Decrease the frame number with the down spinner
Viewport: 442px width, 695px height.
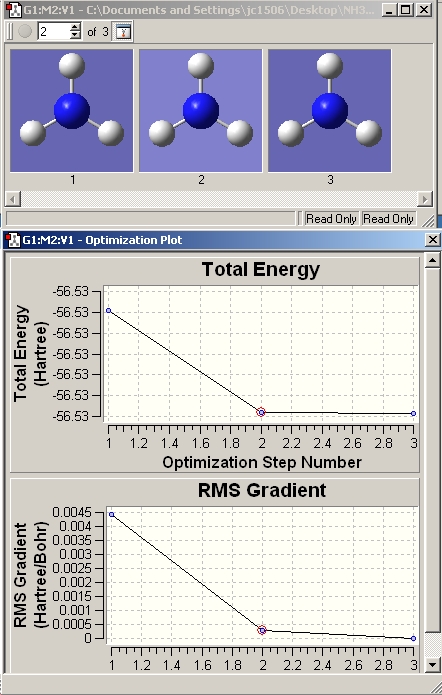click(x=75, y=35)
